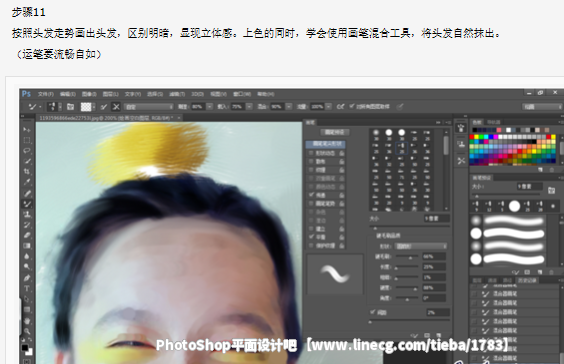
Task: Open the 自定 brush combination dropdown
Action: [149, 107]
